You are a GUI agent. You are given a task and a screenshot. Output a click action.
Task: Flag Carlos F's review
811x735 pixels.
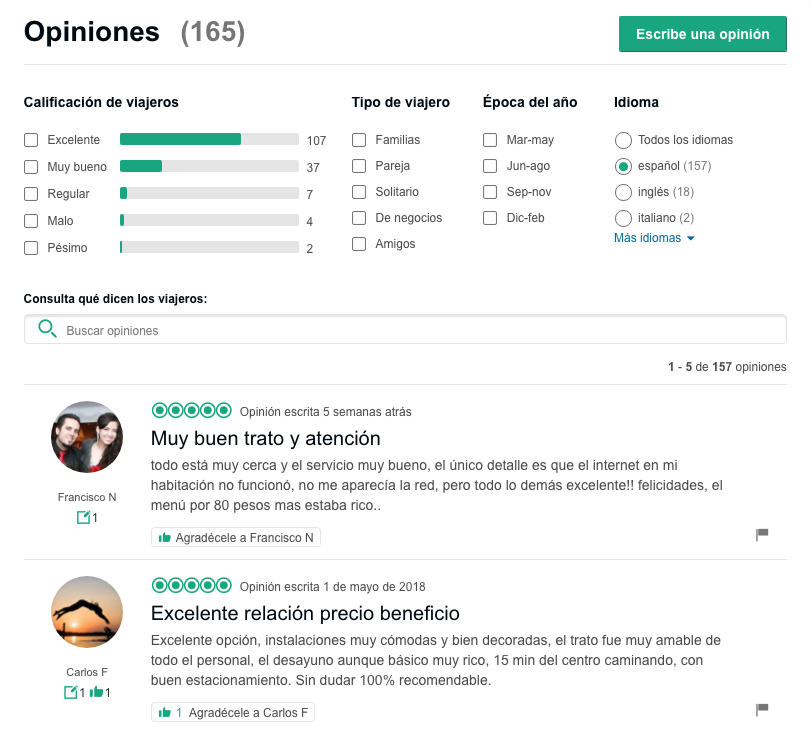coord(762,710)
